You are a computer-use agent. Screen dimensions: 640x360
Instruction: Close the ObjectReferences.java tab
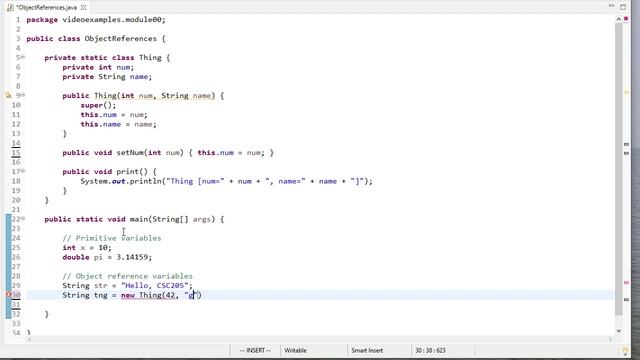[x=84, y=7]
